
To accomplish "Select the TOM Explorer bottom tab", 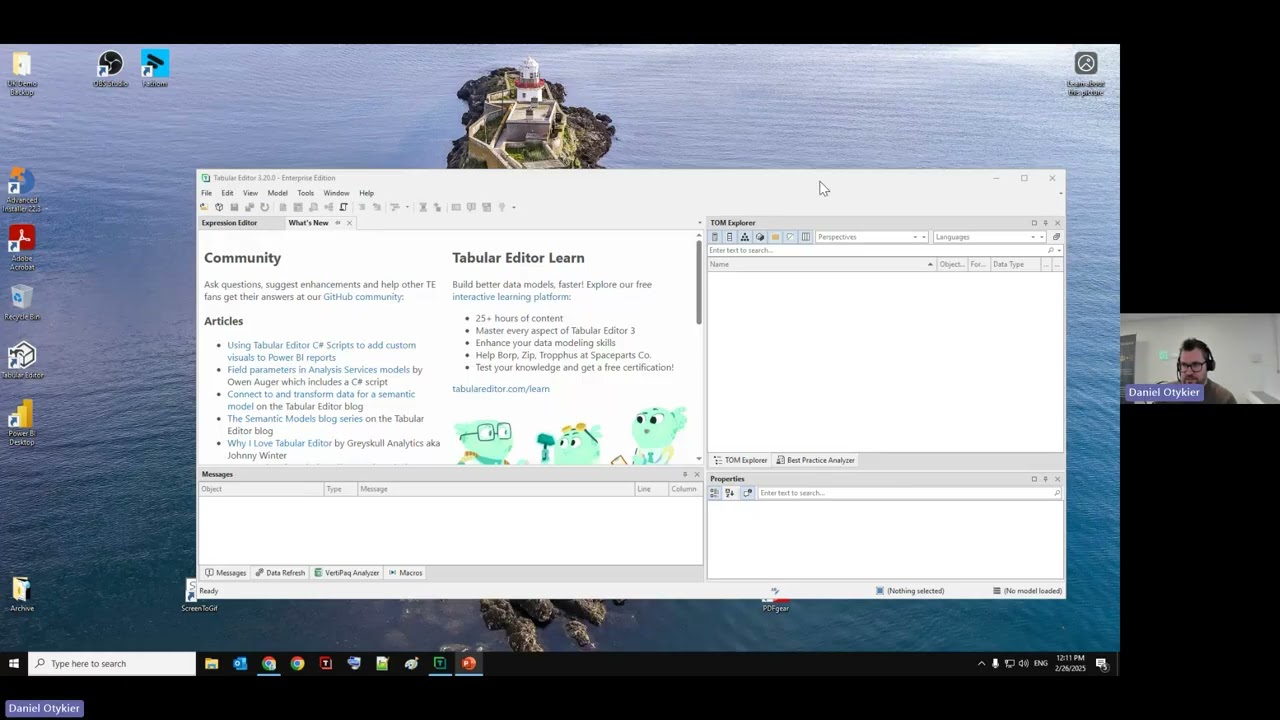I will pyautogui.click(x=740, y=460).
